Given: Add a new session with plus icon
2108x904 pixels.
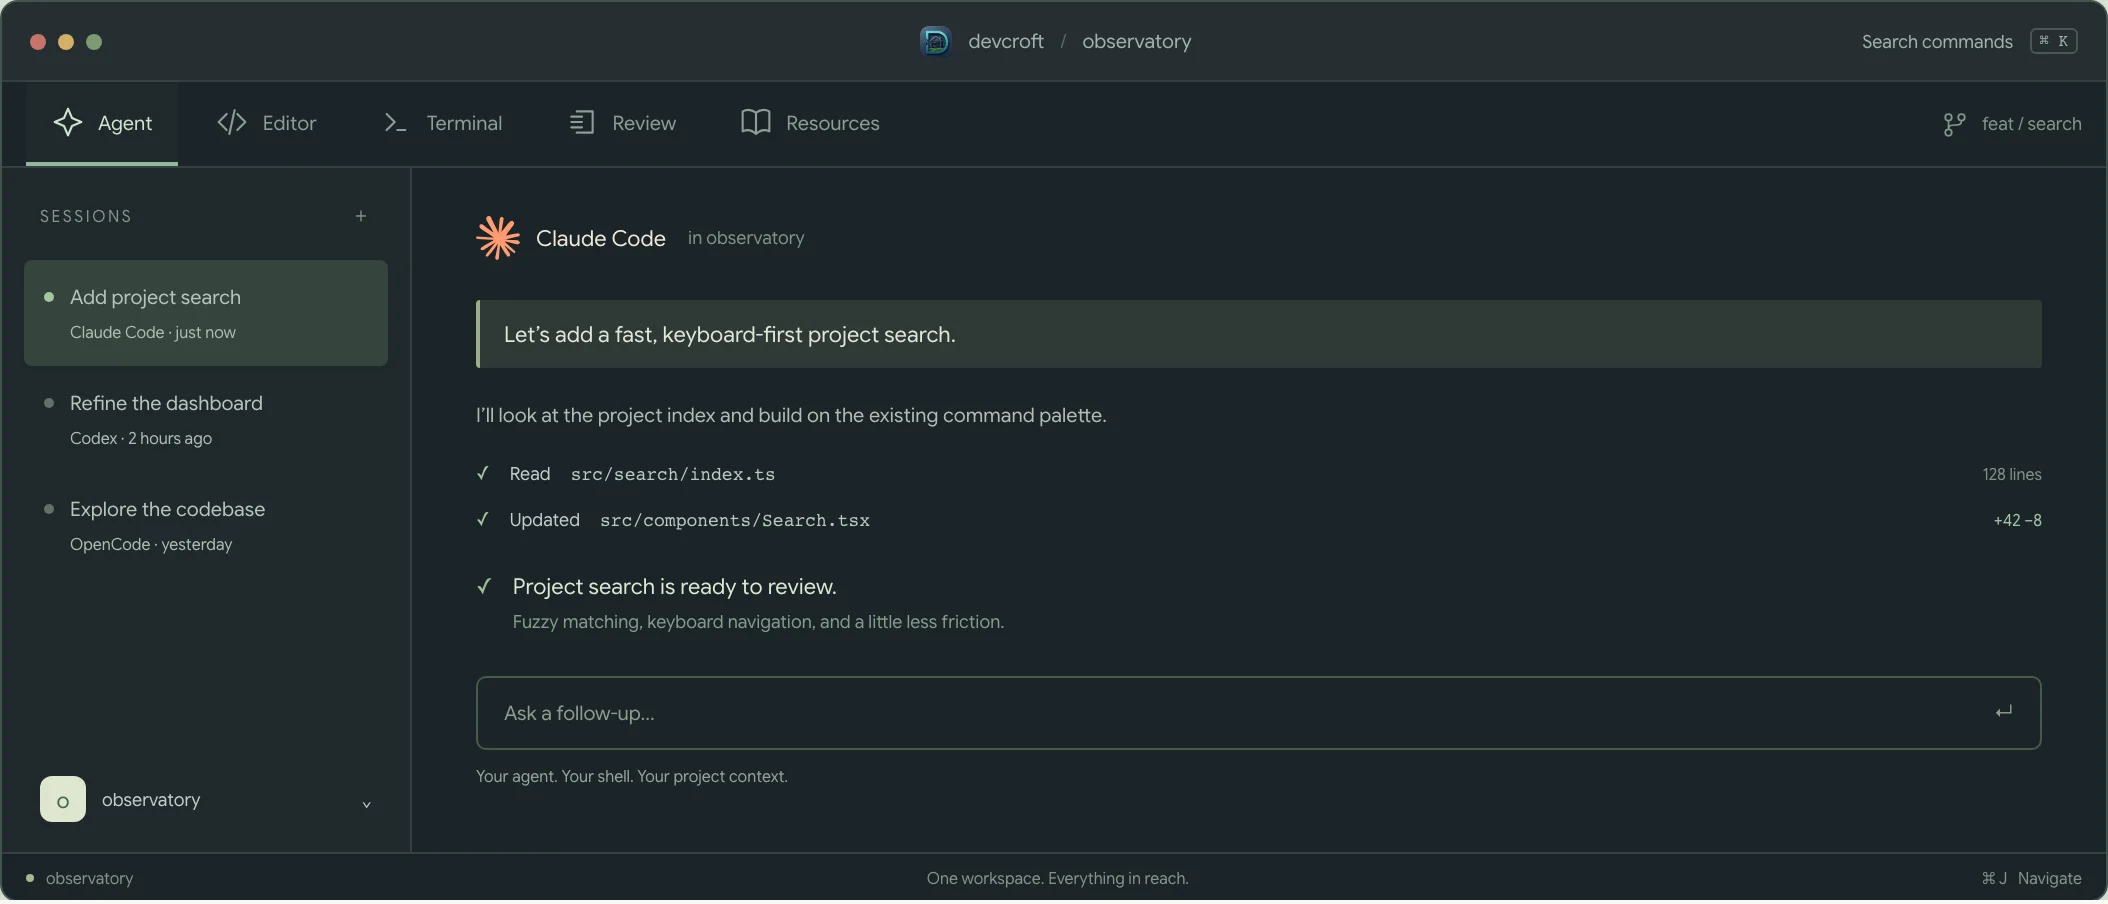Looking at the screenshot, I should [361, 216].
